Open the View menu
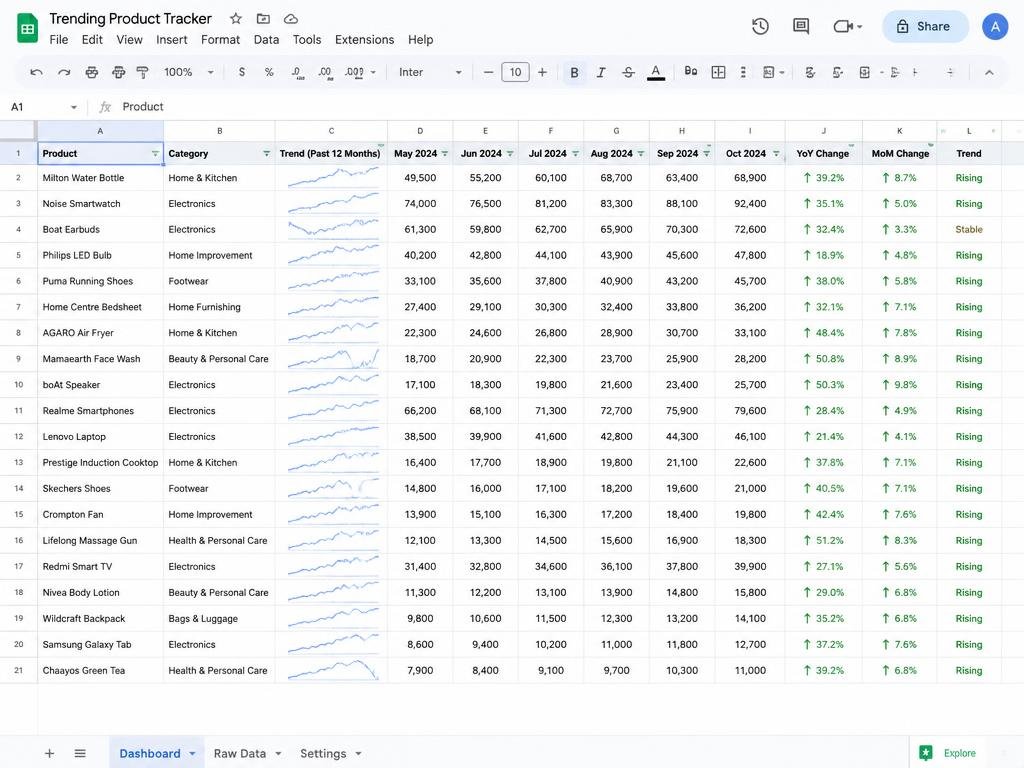 pyautogui.click(x=129, y=40)
